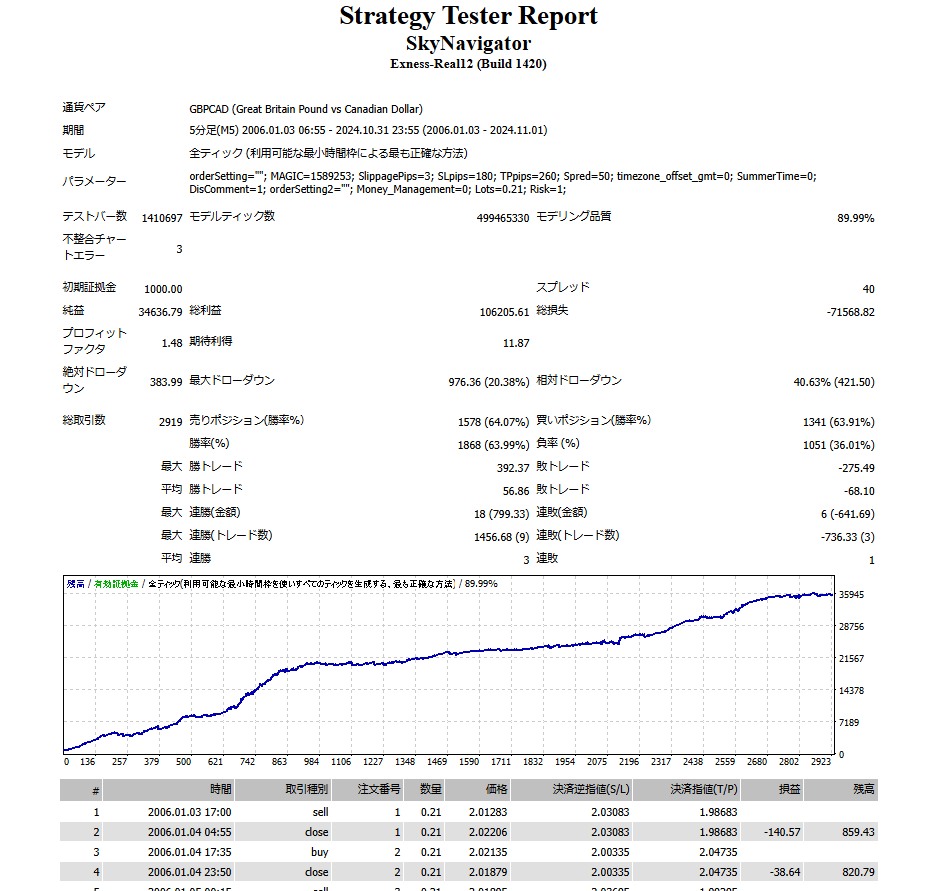Click the プロフィットファクタ value 1.48
Viewport: 950px width, 891px height.
pyautogui.click(x=171, y=343)
